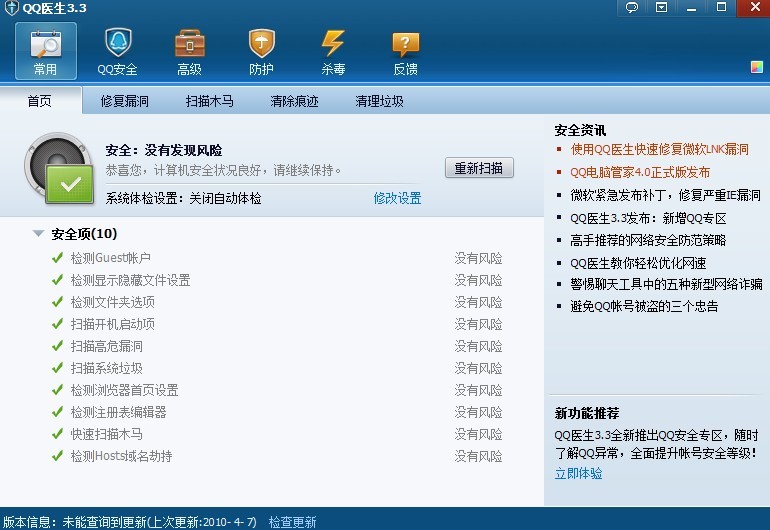Select the 扫描高危漏洞 security item
Screen dimensions: 770x530
tap(107, 346)
